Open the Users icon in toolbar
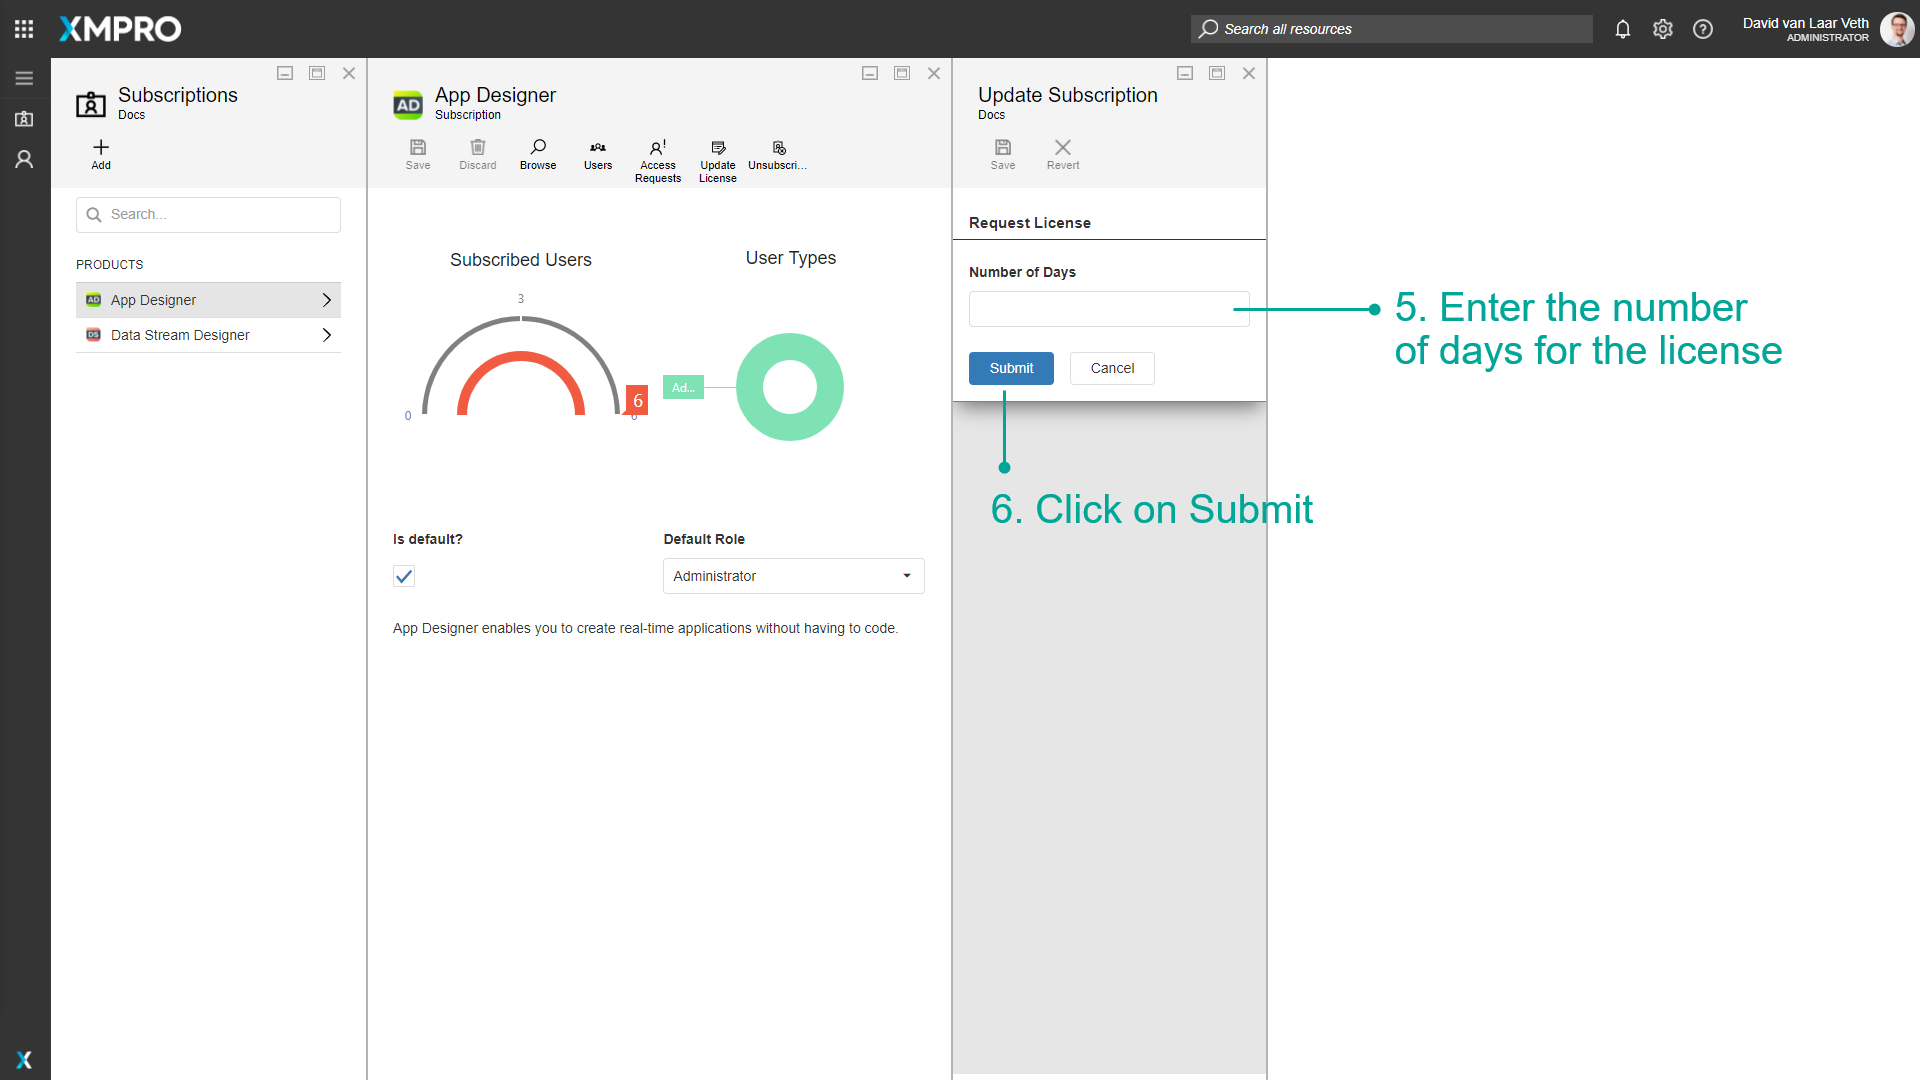 point(598,148)
